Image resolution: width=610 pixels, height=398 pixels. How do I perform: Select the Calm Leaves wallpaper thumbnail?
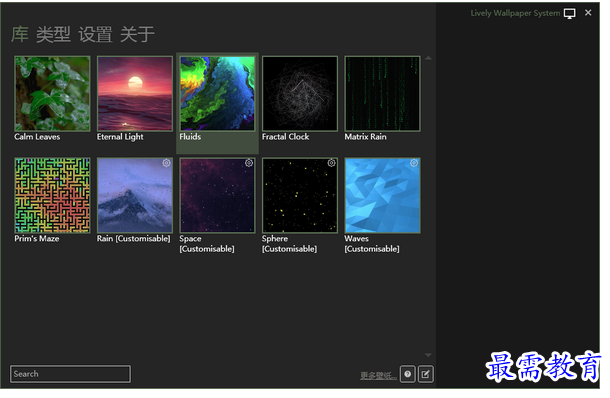[52, 93]
